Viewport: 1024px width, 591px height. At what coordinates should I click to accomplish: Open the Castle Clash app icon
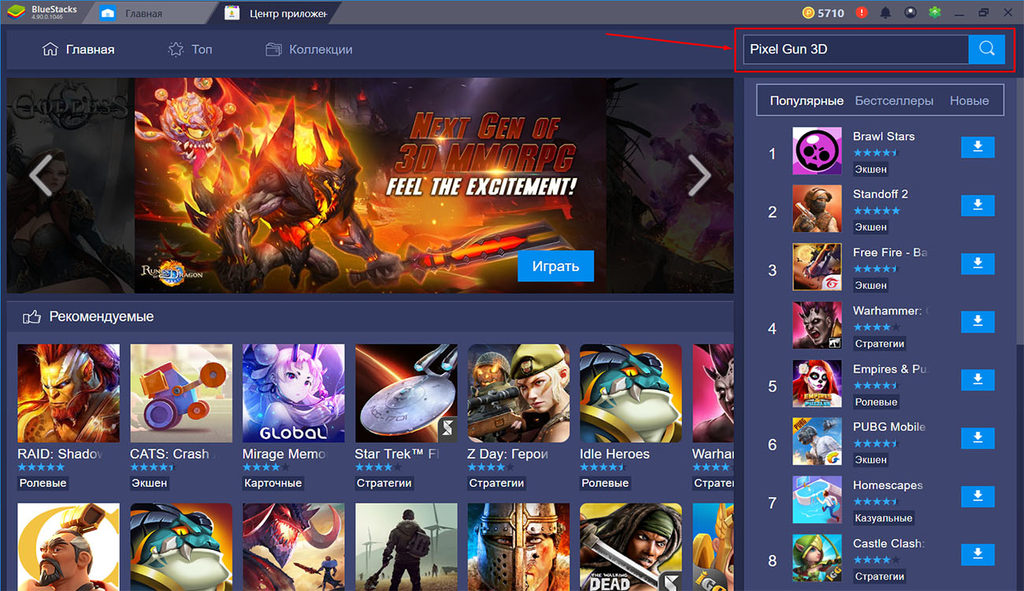coord(817,558)
